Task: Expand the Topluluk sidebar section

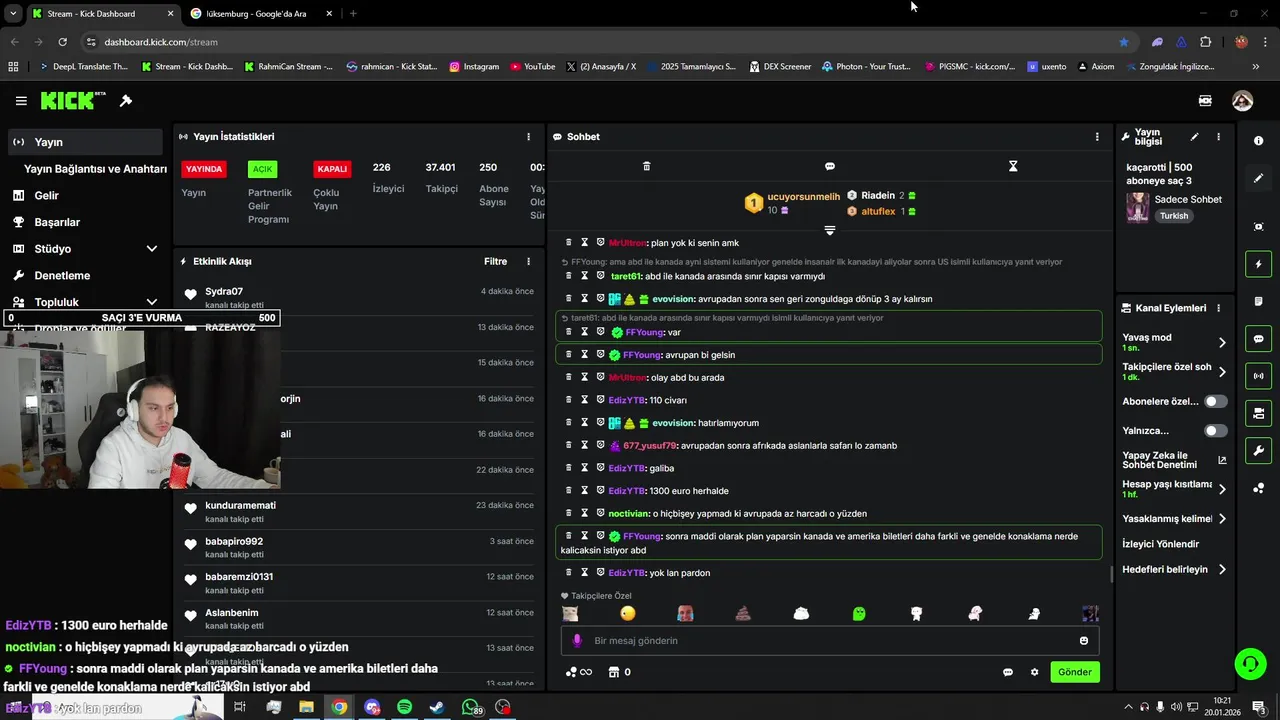Action: coord(152,302)
